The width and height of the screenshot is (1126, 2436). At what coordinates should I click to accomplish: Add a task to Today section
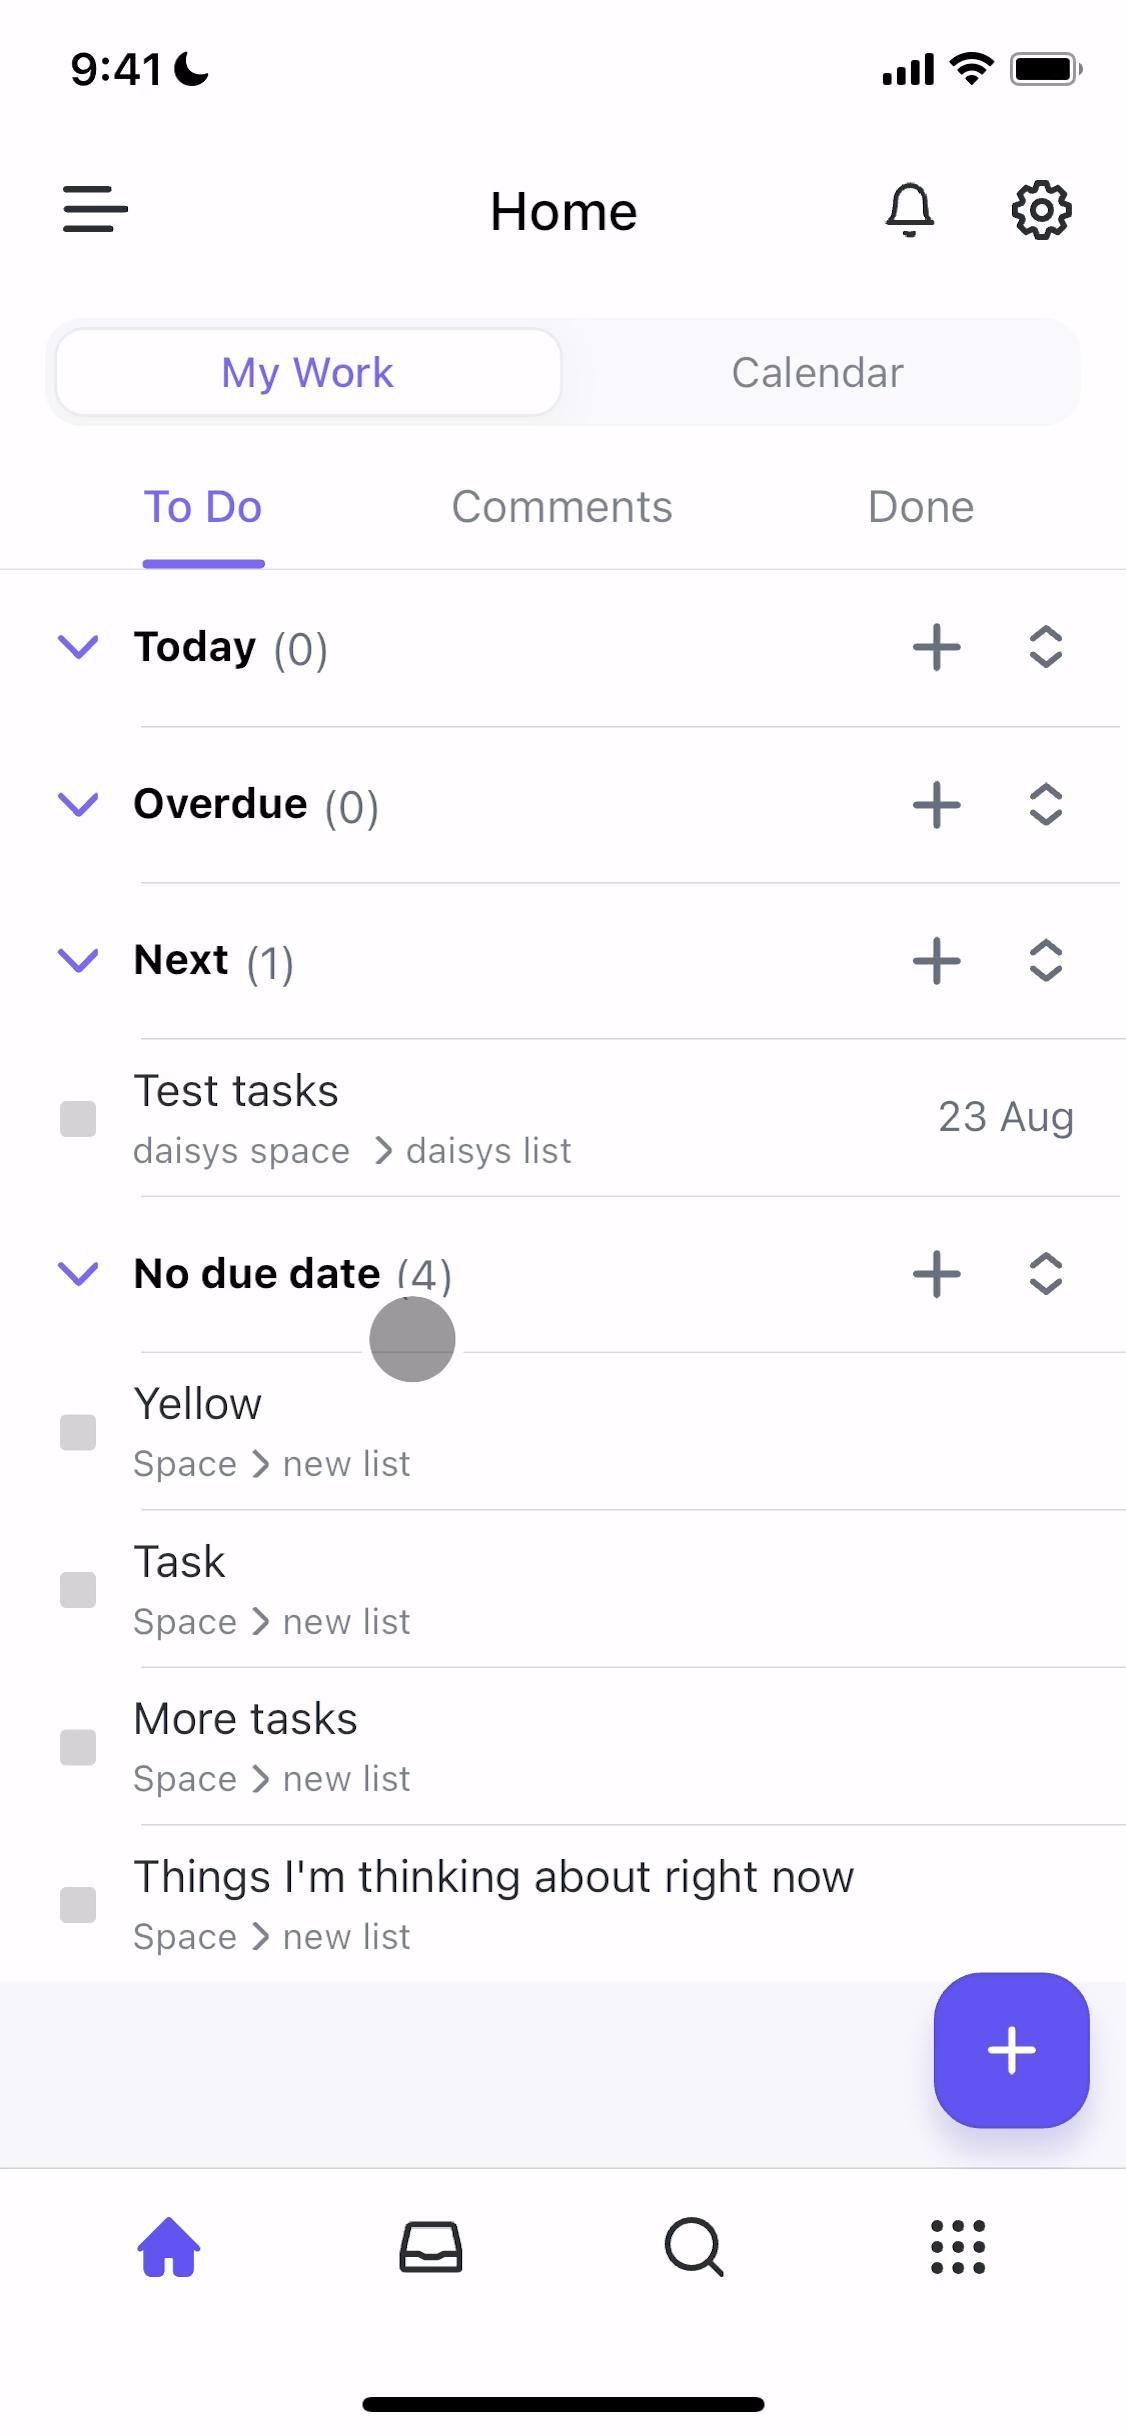point(937,647)
